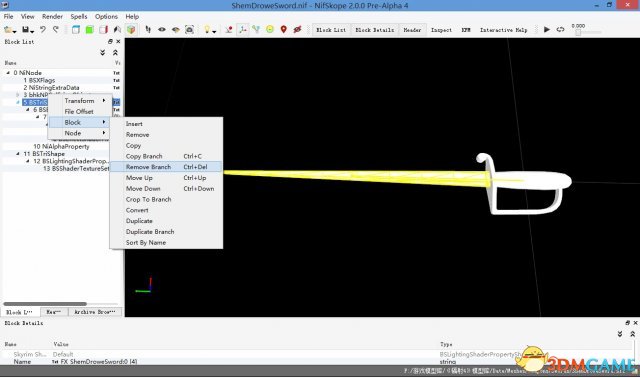Click the yellow smiley face toolbar icon
The image size is (640, 378).
tap(270, 29)
